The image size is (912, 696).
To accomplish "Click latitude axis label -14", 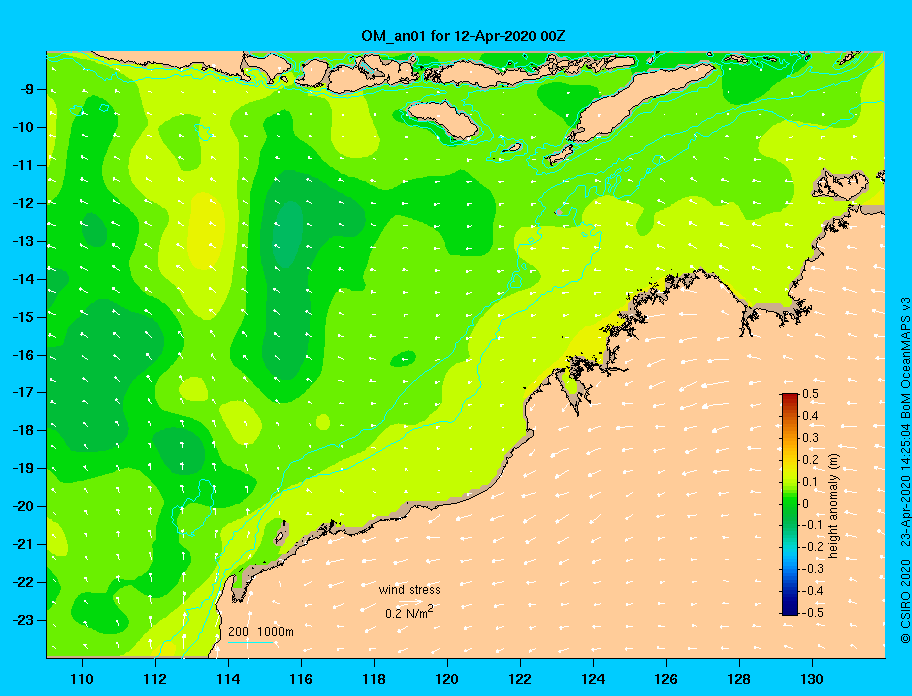I will [x=24, y=279].
